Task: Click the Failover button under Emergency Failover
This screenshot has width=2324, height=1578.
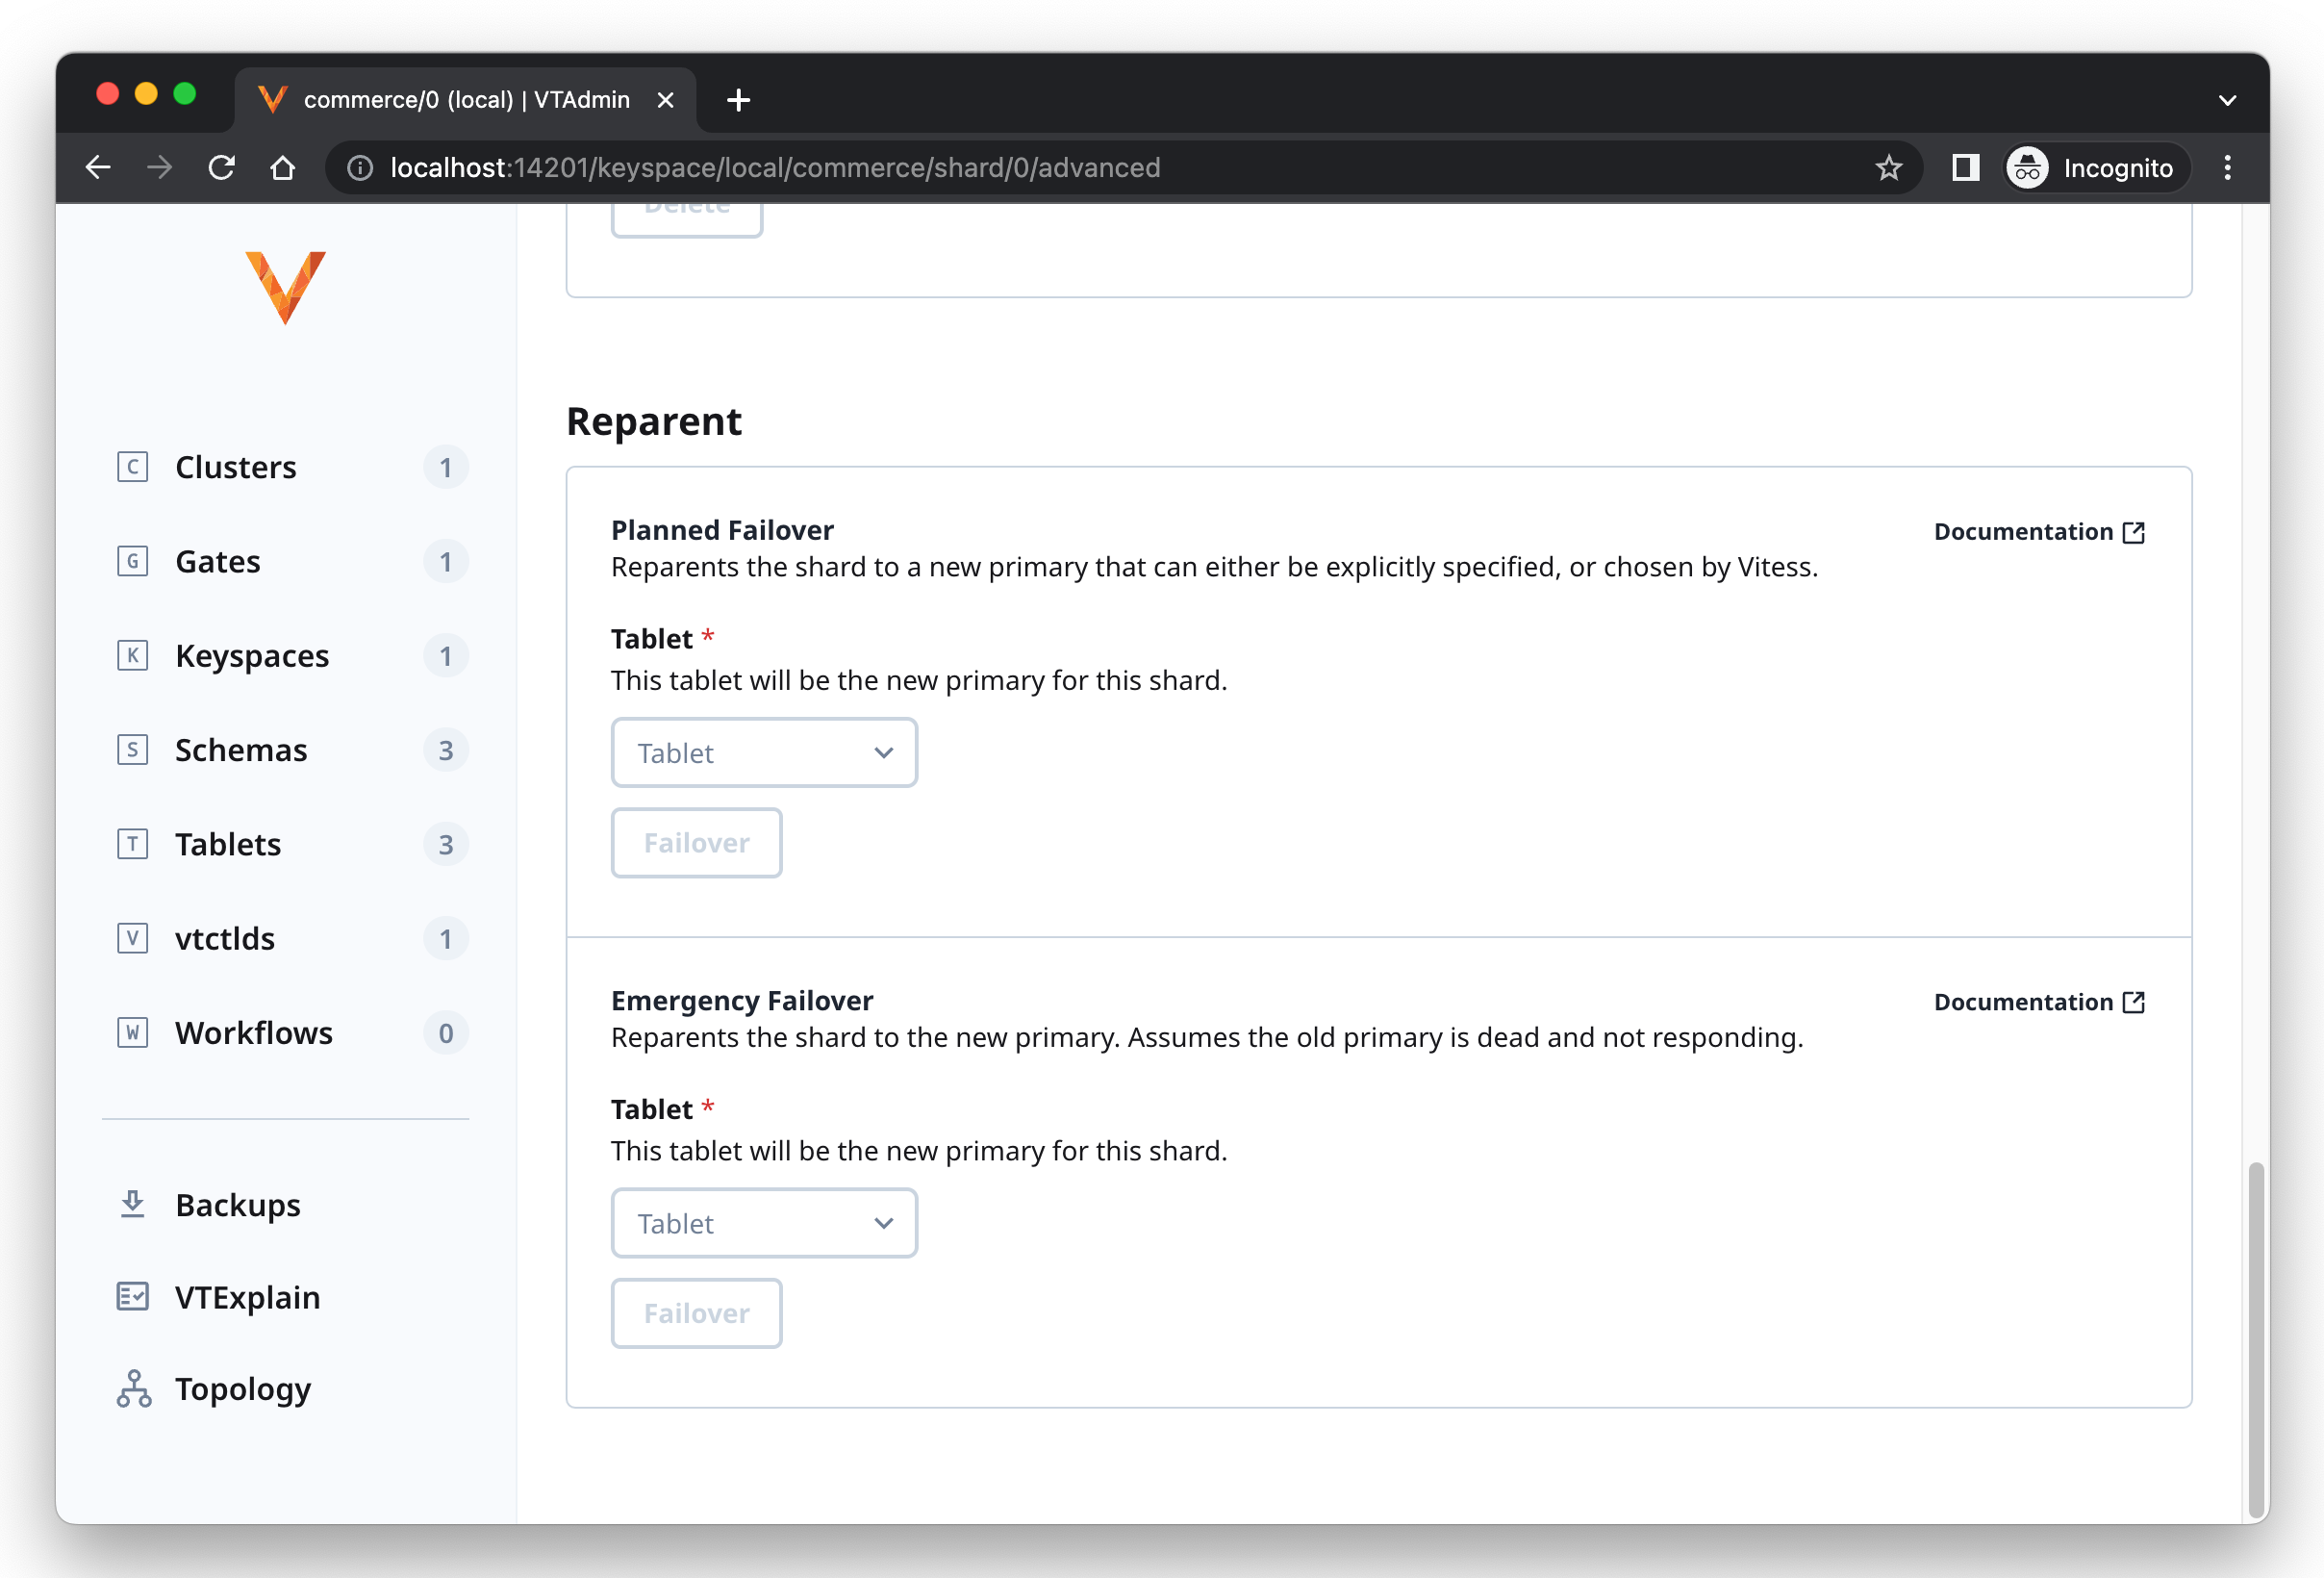Action: click(695, 1312)
